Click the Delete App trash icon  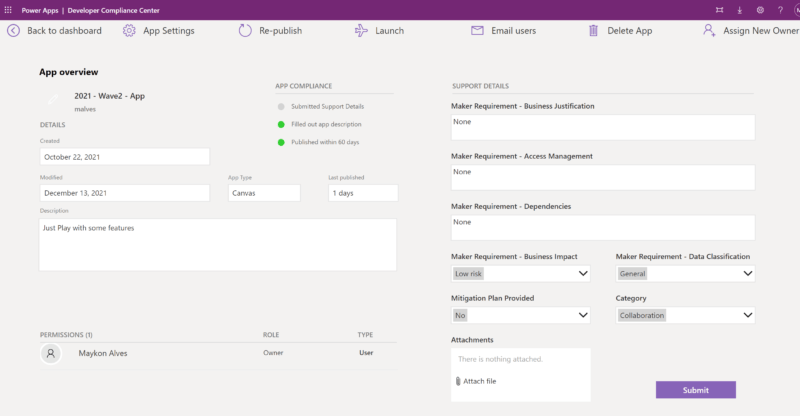click(593, 30)
